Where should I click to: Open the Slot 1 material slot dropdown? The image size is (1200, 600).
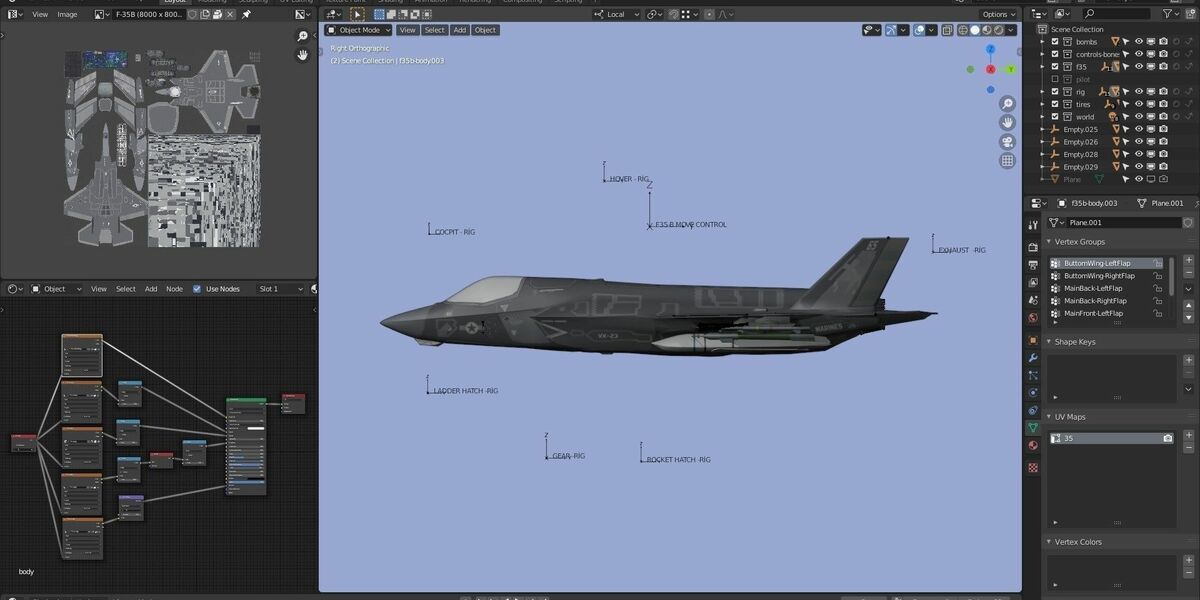280,289
